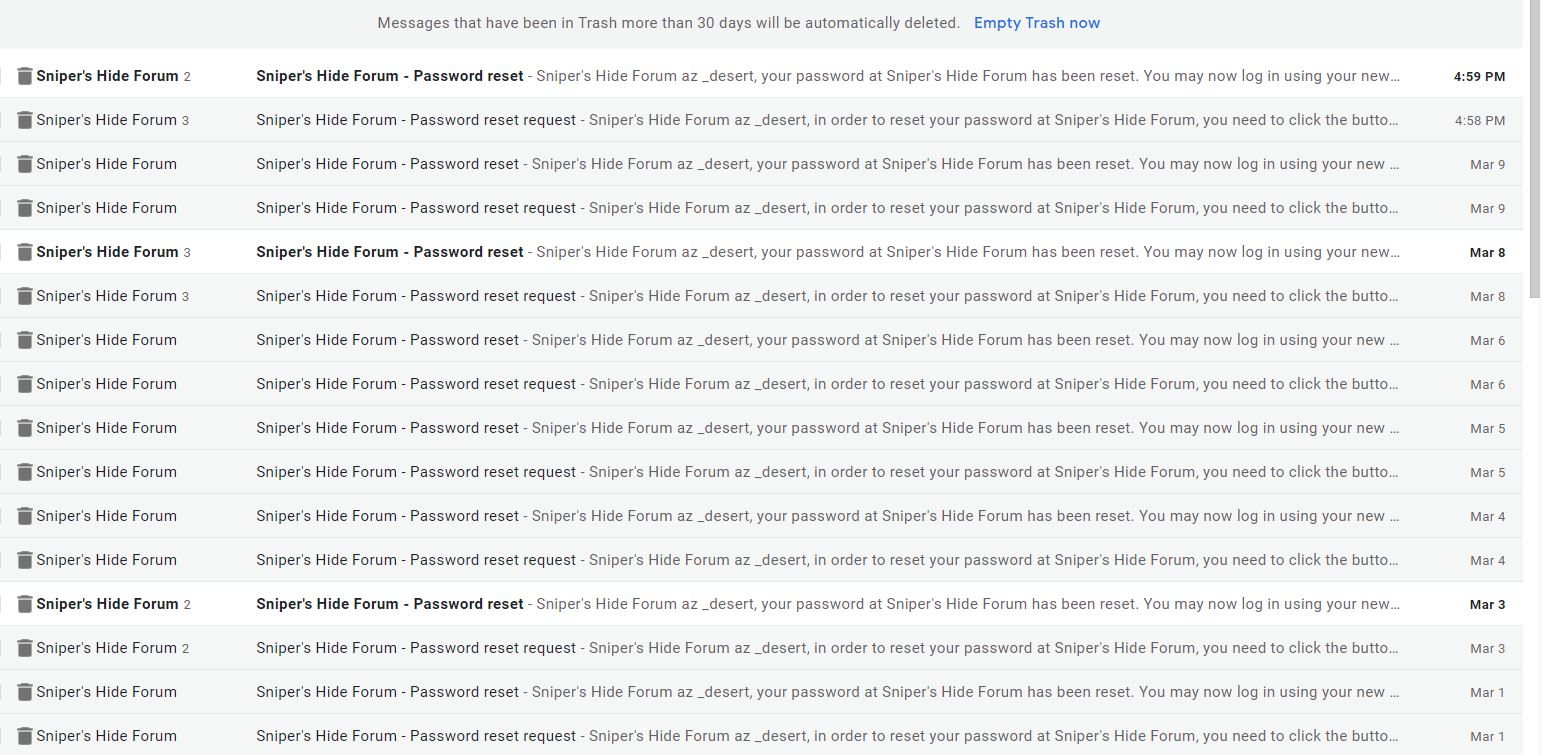The image size is (1543, 755).
Task: Open Mar 4 Password reset email
Action: [x=761, y=516]
